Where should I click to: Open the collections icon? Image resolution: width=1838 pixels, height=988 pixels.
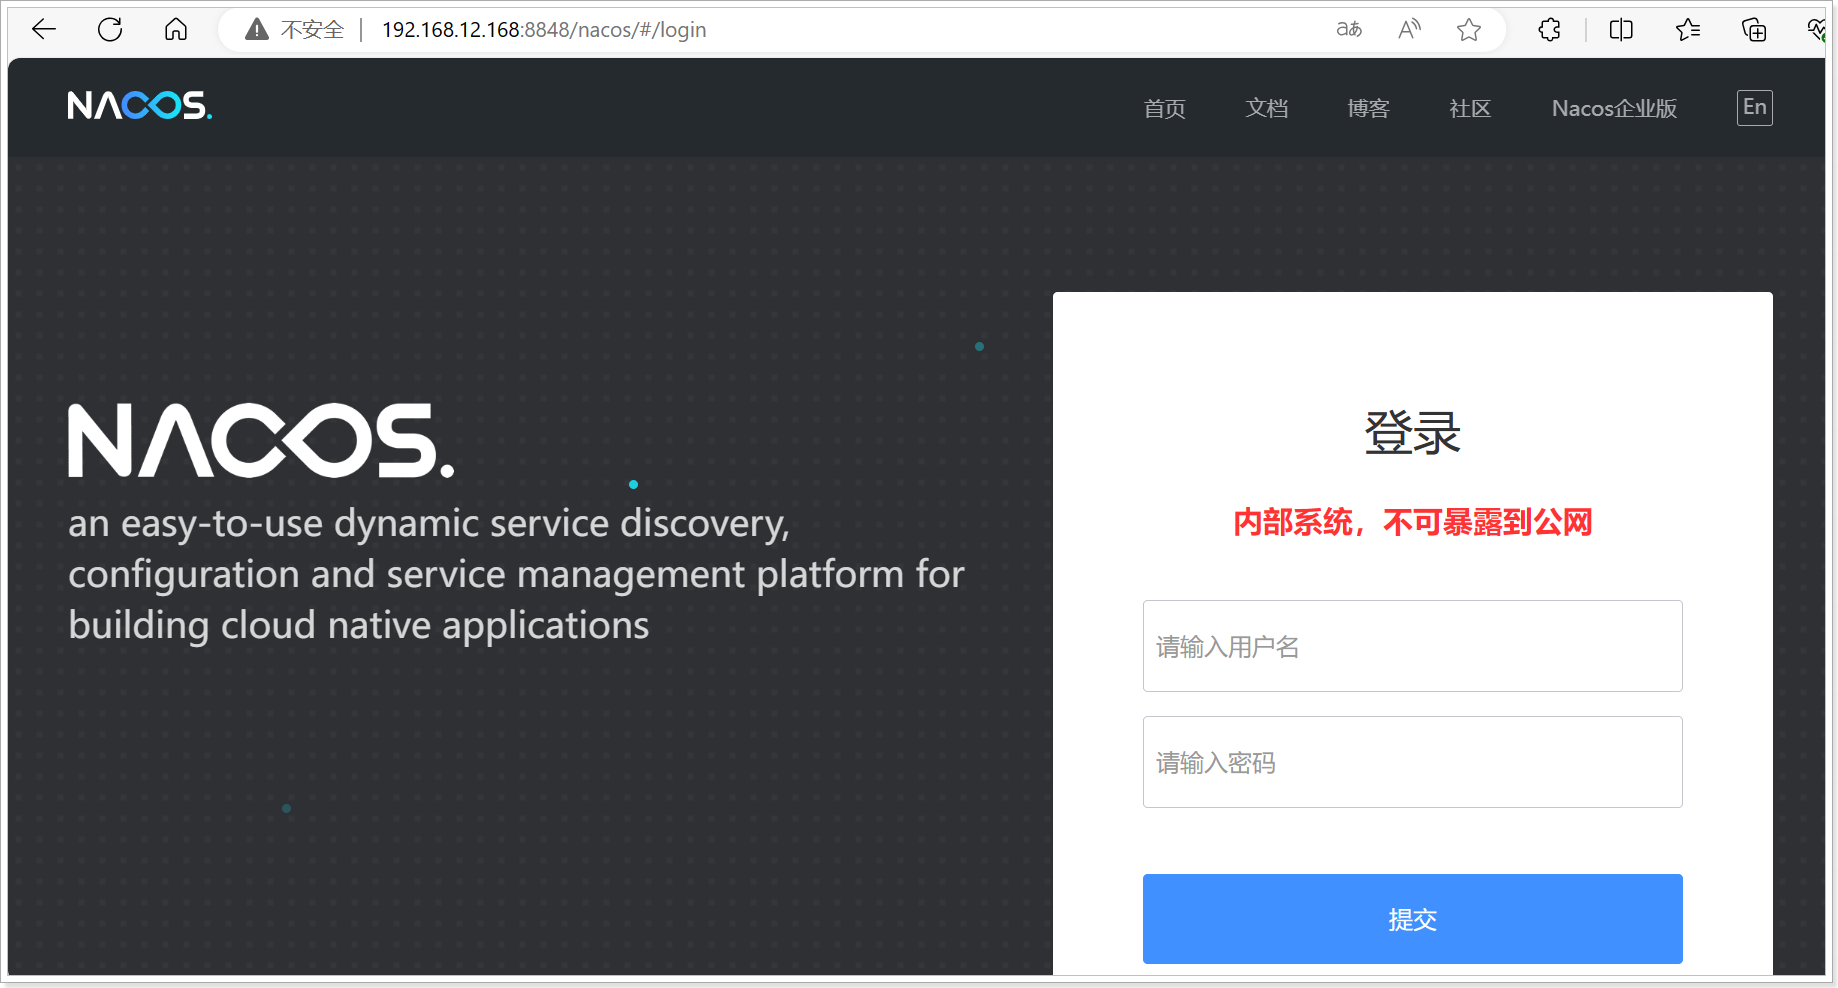click(x=1754, y=30)
